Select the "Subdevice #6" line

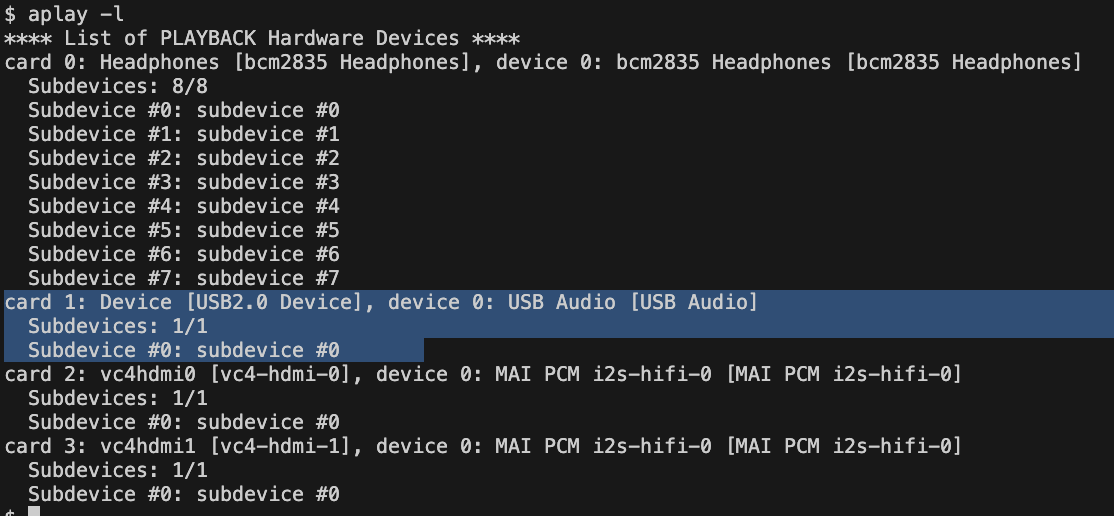point(184,254)
